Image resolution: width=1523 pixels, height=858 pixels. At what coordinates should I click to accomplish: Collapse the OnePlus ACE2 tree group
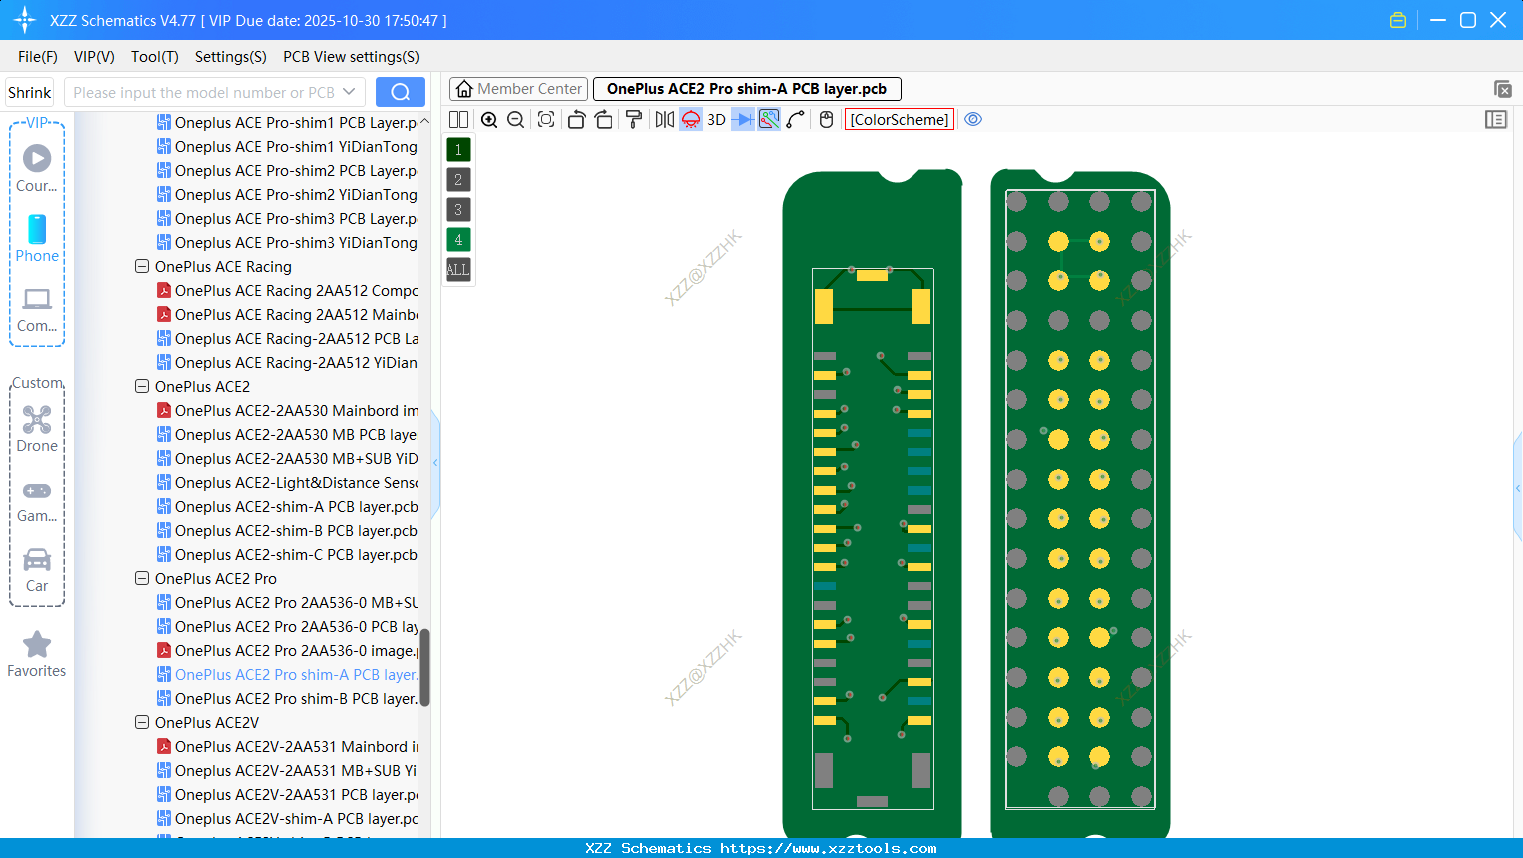point(141,386)
